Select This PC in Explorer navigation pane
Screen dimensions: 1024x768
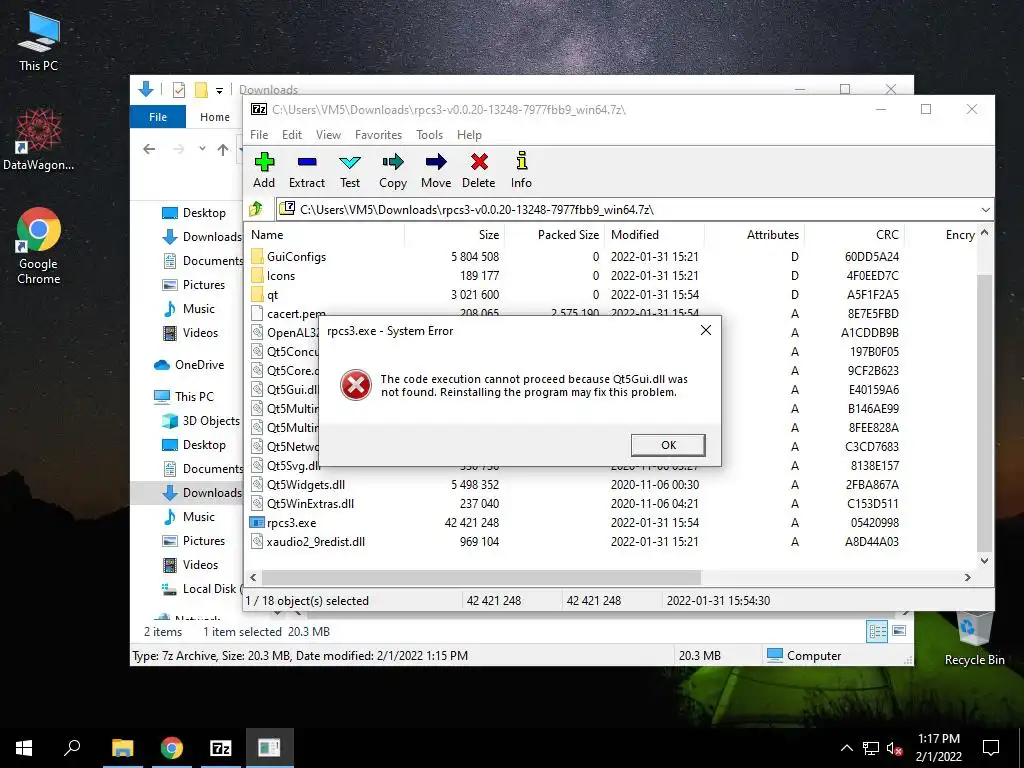coord(185,396)
